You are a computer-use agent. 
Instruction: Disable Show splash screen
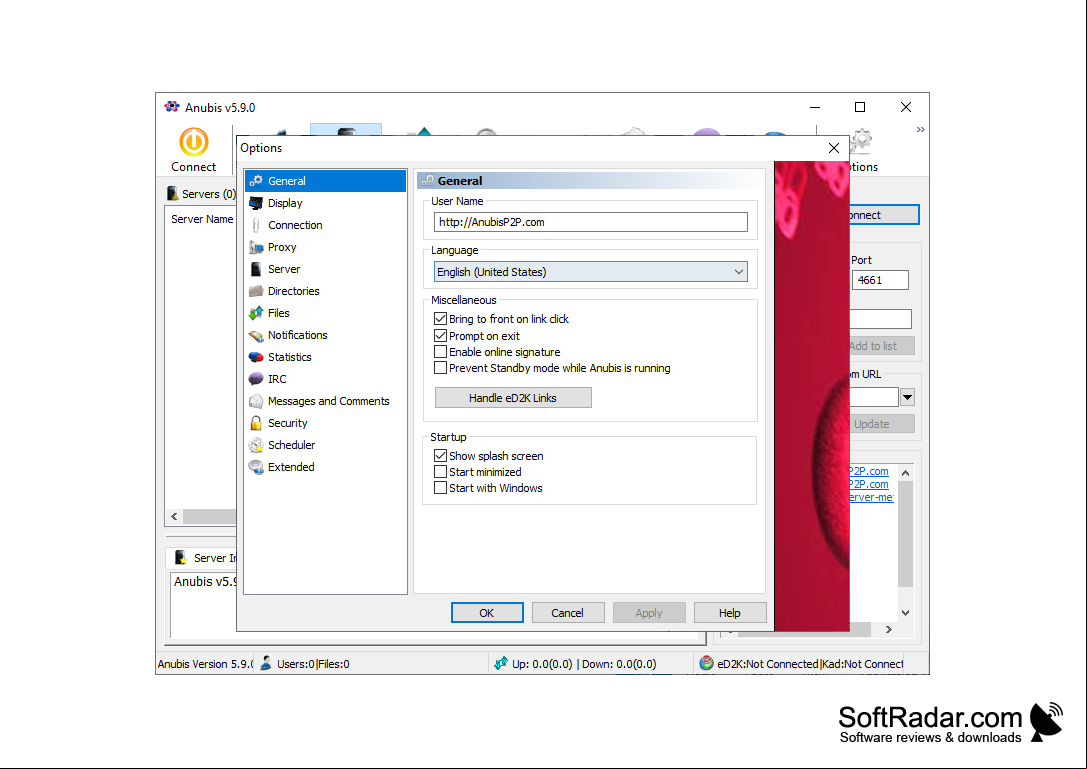pyautogui.click(x=440, y=456)
